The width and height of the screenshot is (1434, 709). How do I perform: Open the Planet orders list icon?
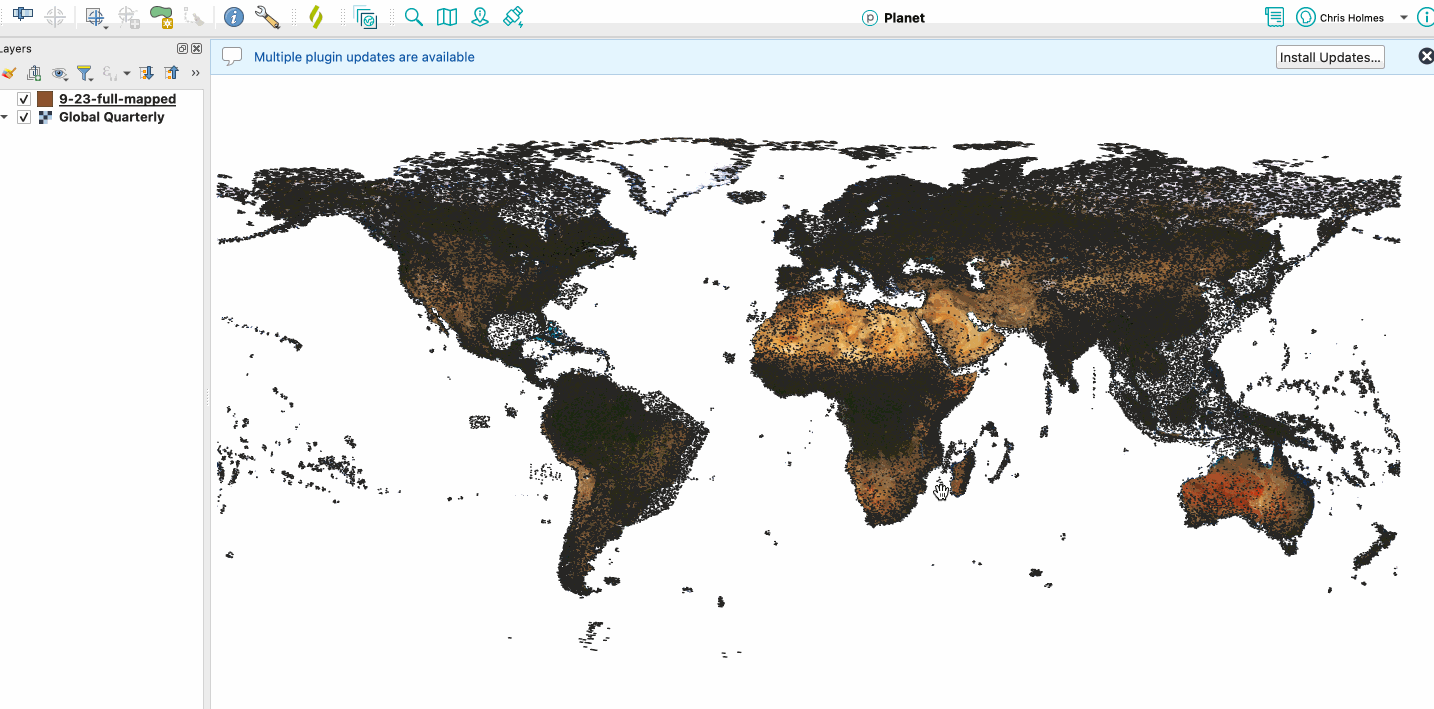(x=1274, y=17)
